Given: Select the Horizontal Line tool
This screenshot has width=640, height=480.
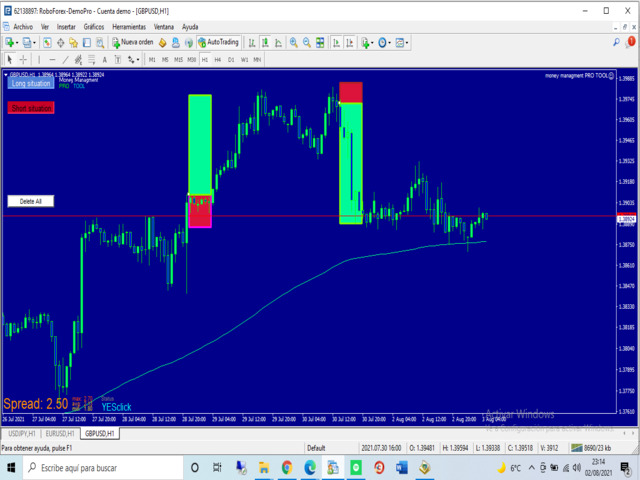Looking at the screenshot, I should click(x=52, y=60).
